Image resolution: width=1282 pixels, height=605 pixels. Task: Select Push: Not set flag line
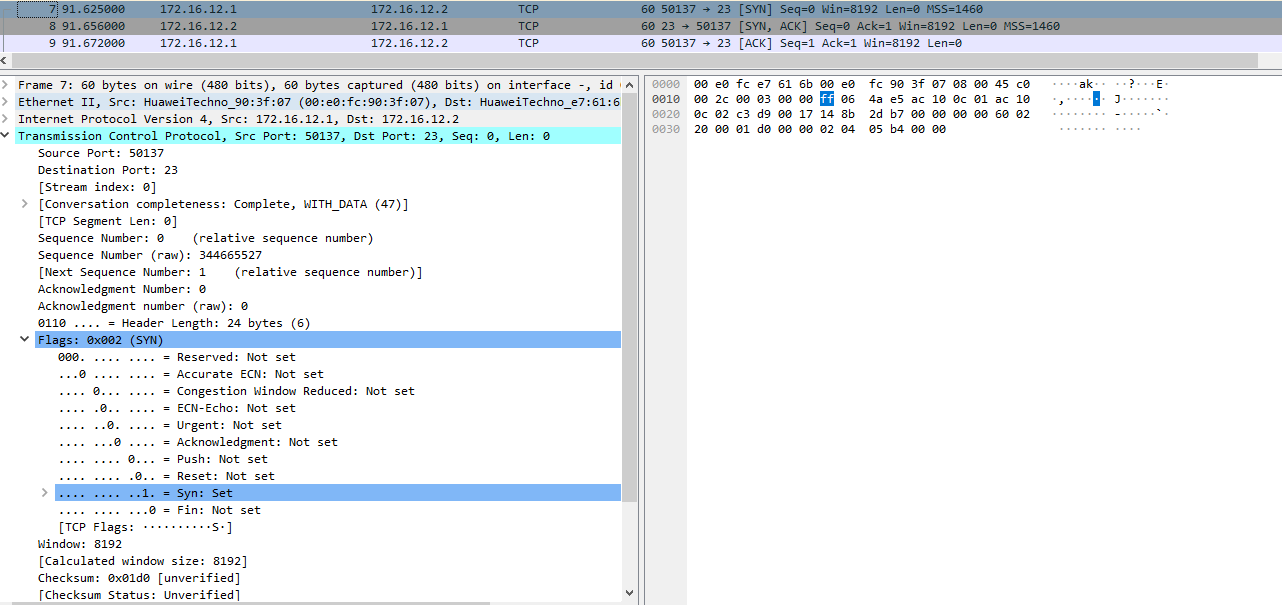(x=163, y=459)
